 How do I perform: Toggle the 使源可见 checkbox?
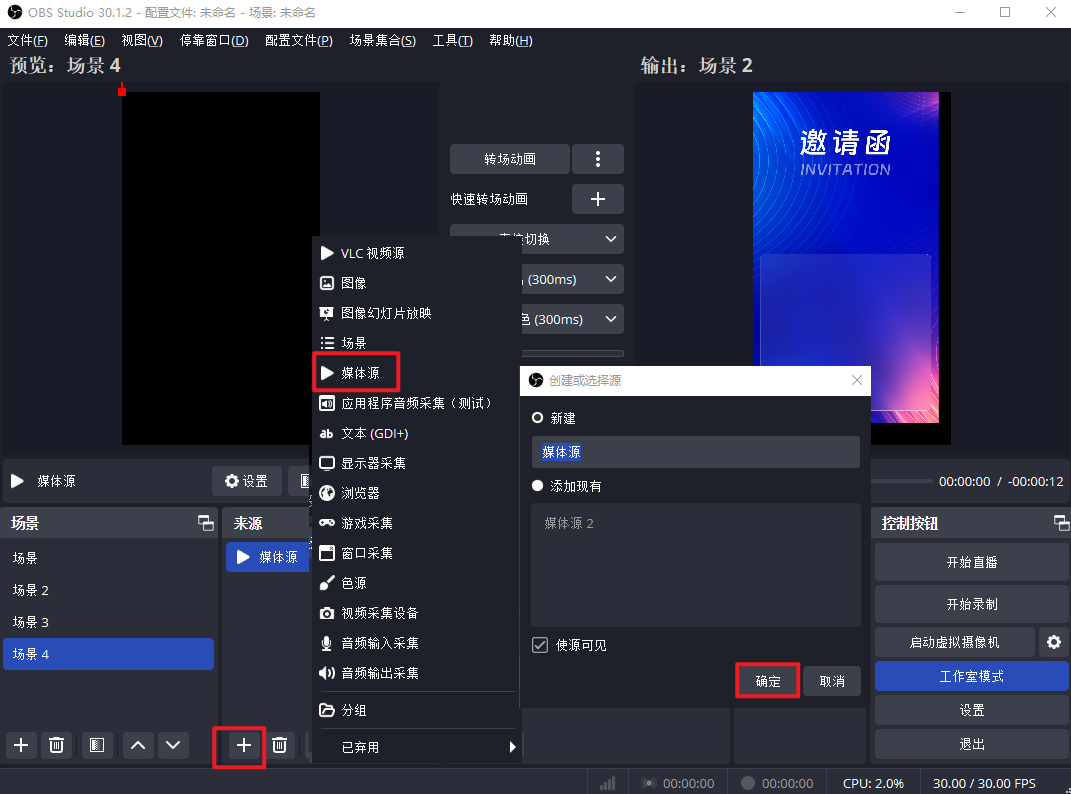click(x=540, y=645)
